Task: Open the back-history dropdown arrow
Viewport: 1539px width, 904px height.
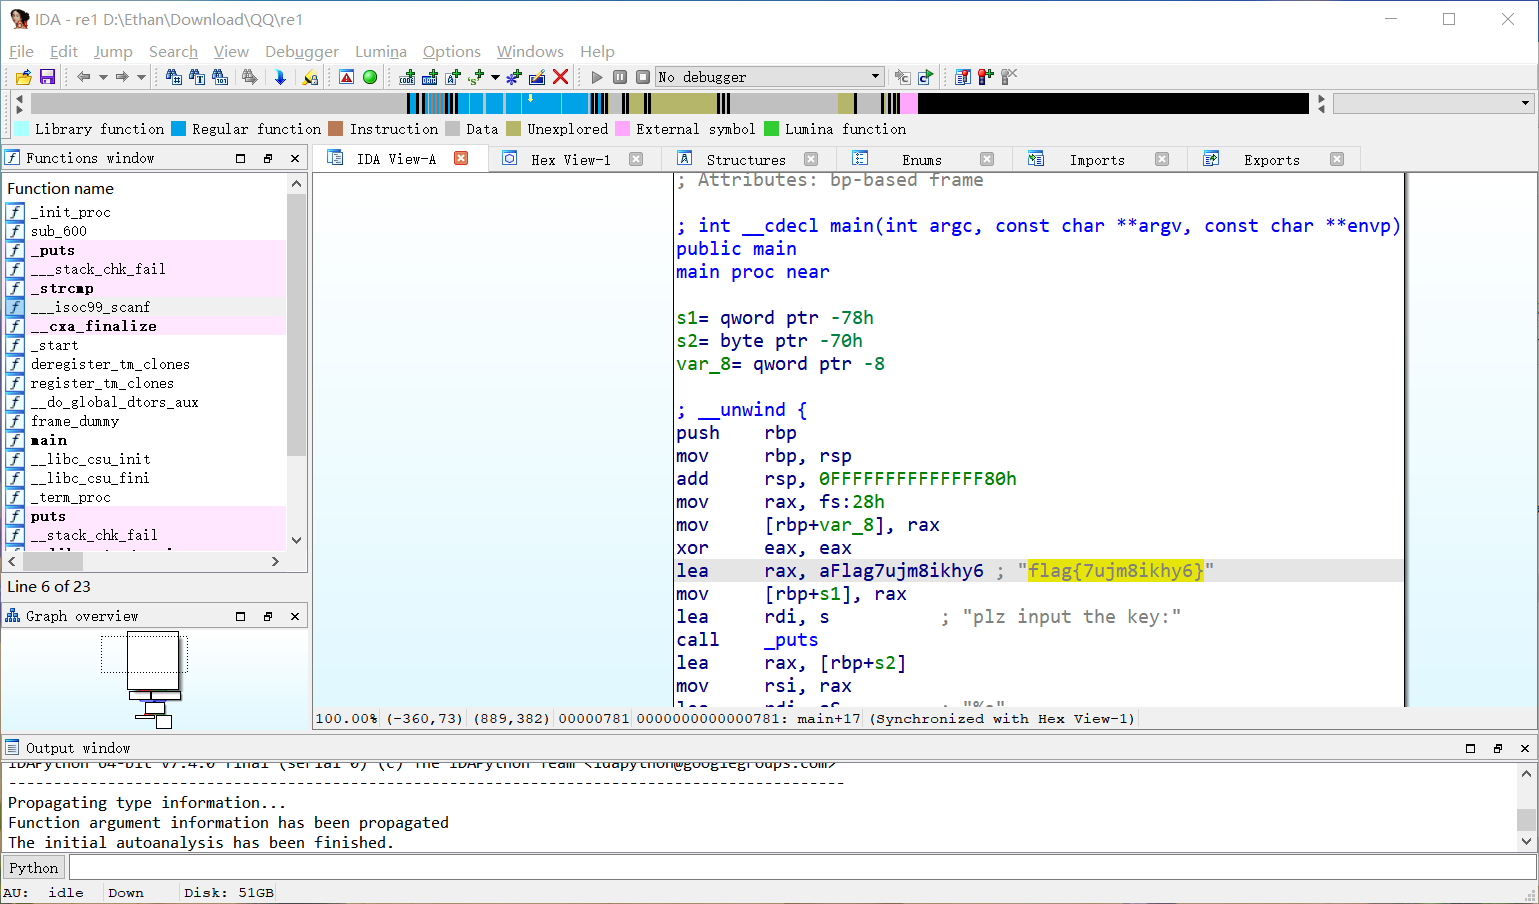Action: pyautogui.click(x=103, y=77)
